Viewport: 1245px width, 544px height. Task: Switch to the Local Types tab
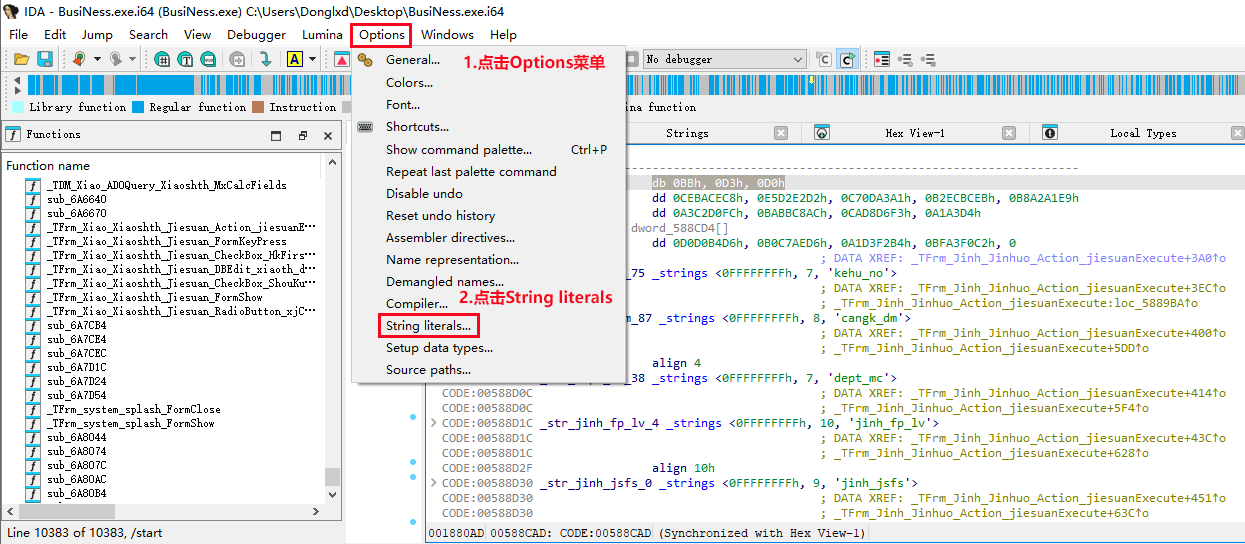pos(1142,133)
